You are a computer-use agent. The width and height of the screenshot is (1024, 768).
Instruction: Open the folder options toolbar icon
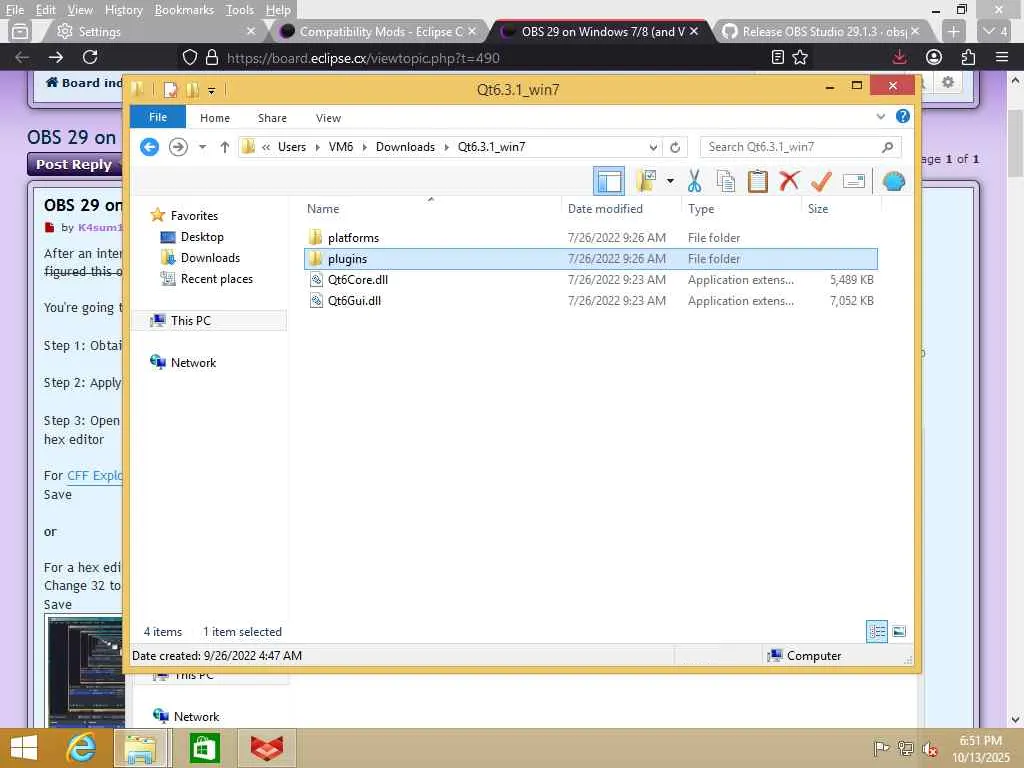[x=646, y=181]
